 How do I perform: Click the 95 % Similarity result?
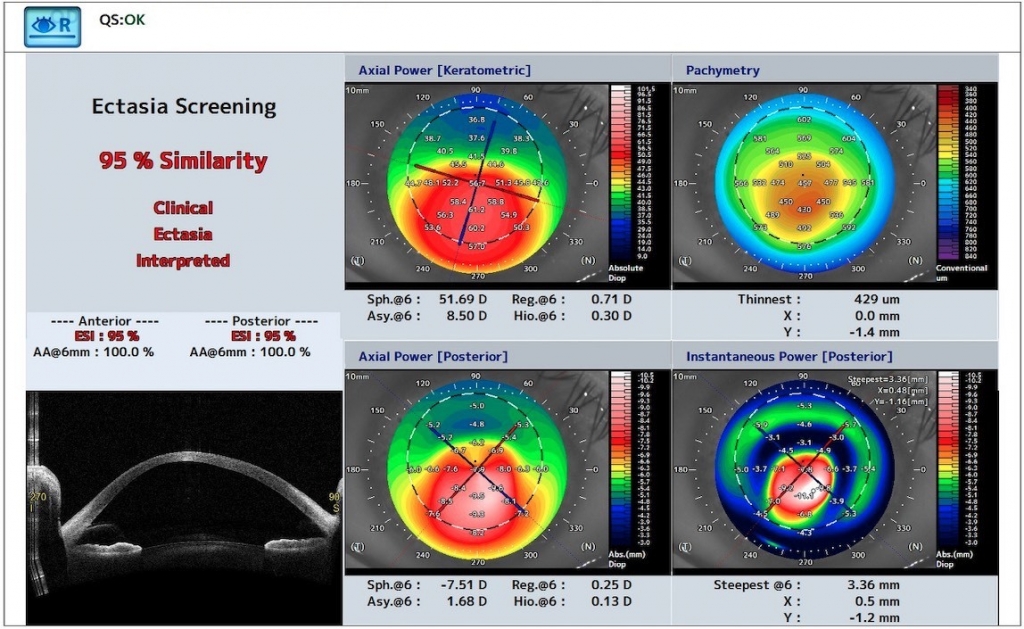[183, 160]
